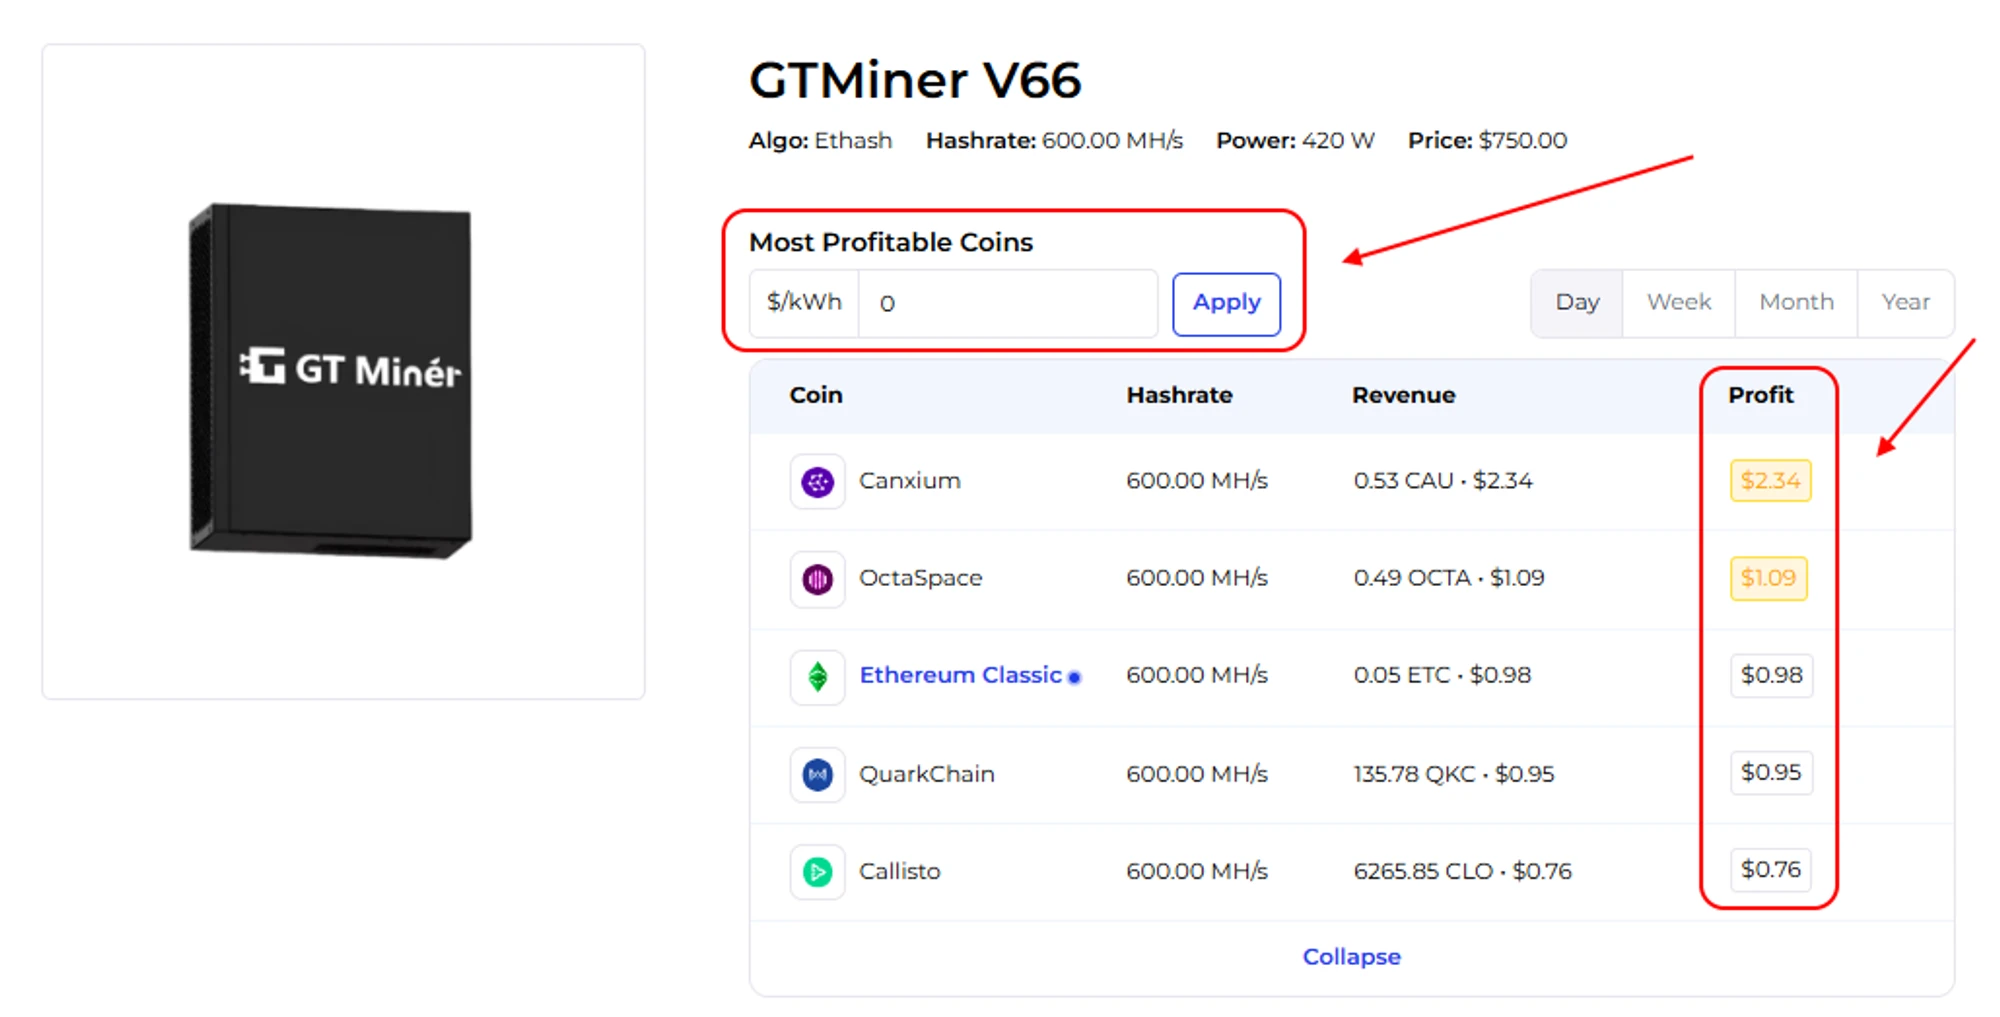Focus the $/kWh electricity cost field
The height and width of the screenshot is (1017, 2000).
coord(1006,303)
